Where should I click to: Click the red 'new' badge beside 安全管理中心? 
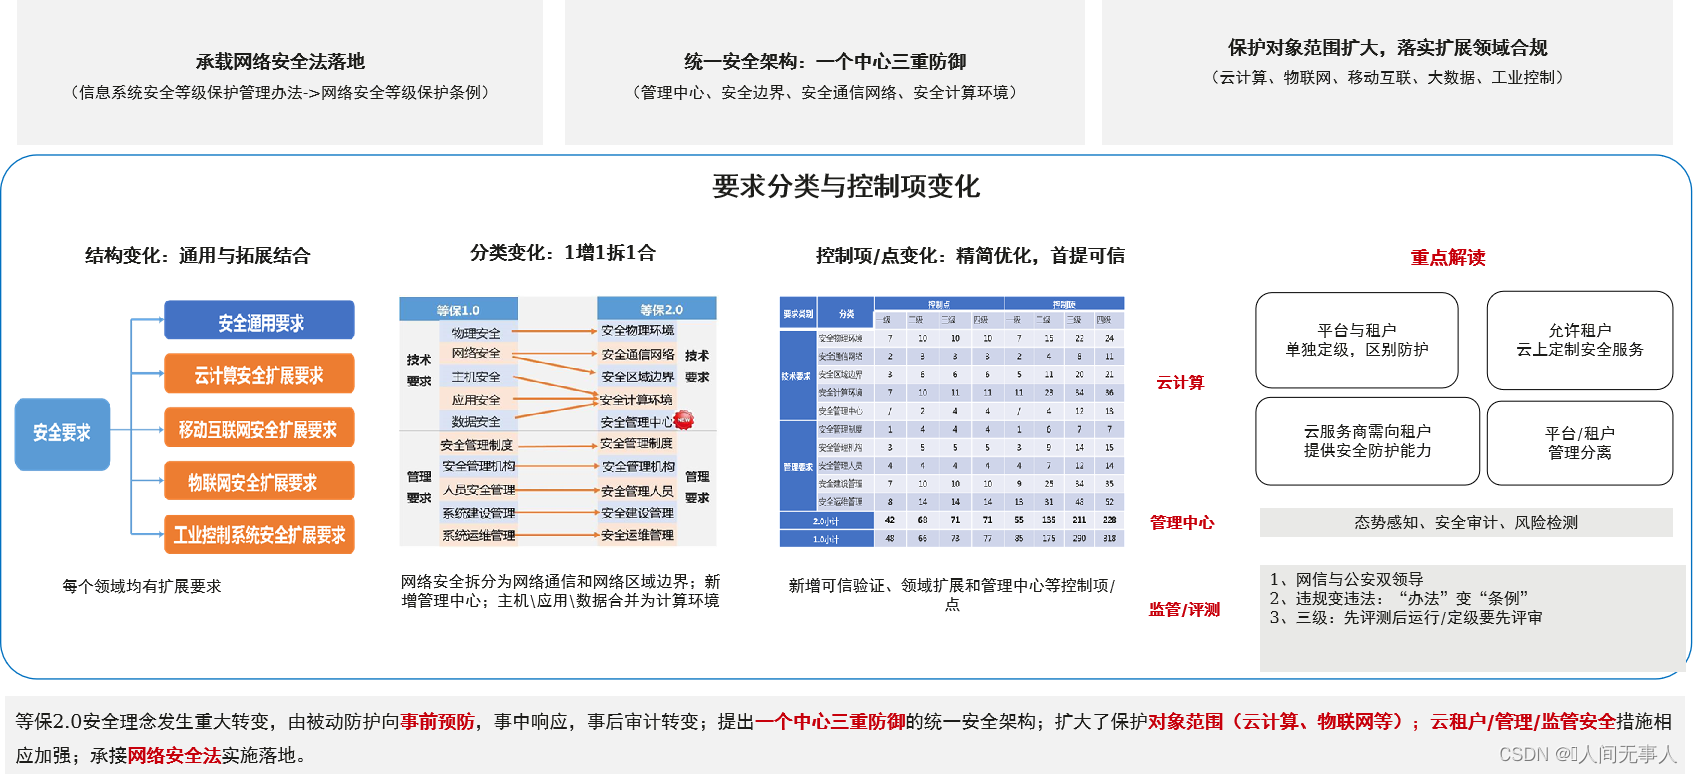click(684, 420)
